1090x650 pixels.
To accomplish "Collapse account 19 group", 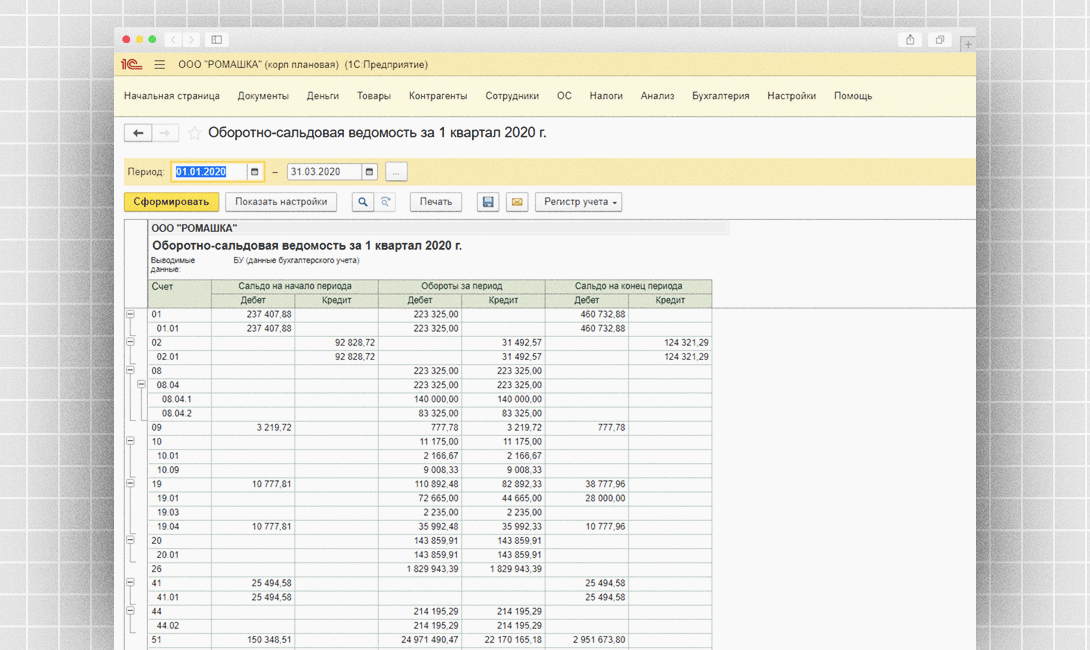I will 131,483.
